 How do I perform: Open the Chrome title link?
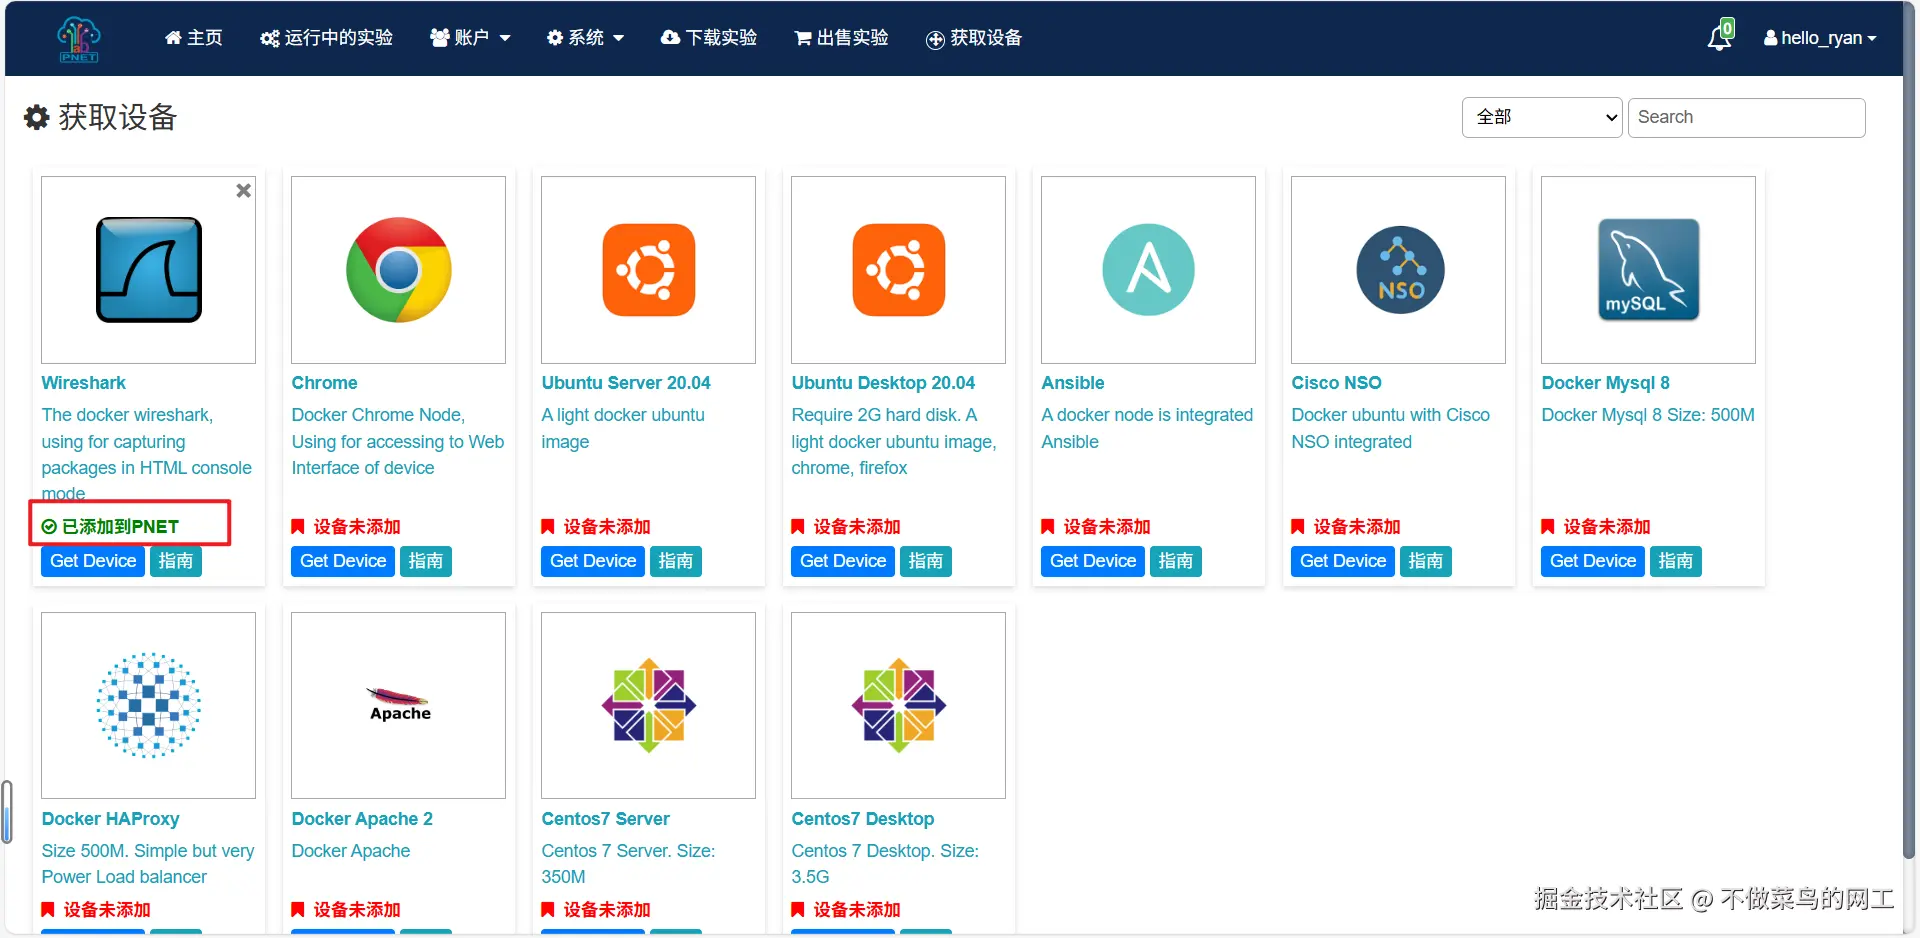(324, 383)
